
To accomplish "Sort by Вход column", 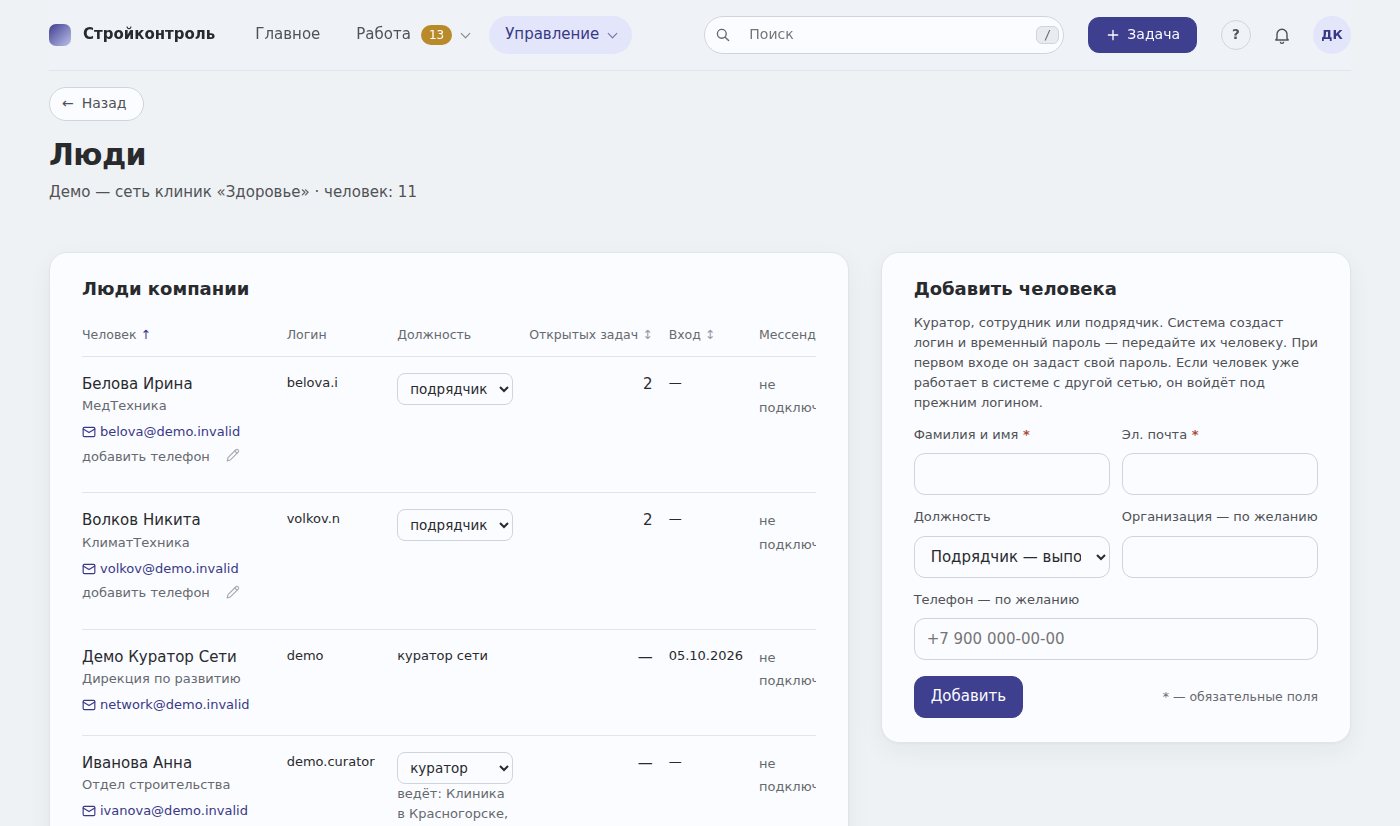I will [x=691, y=335].
